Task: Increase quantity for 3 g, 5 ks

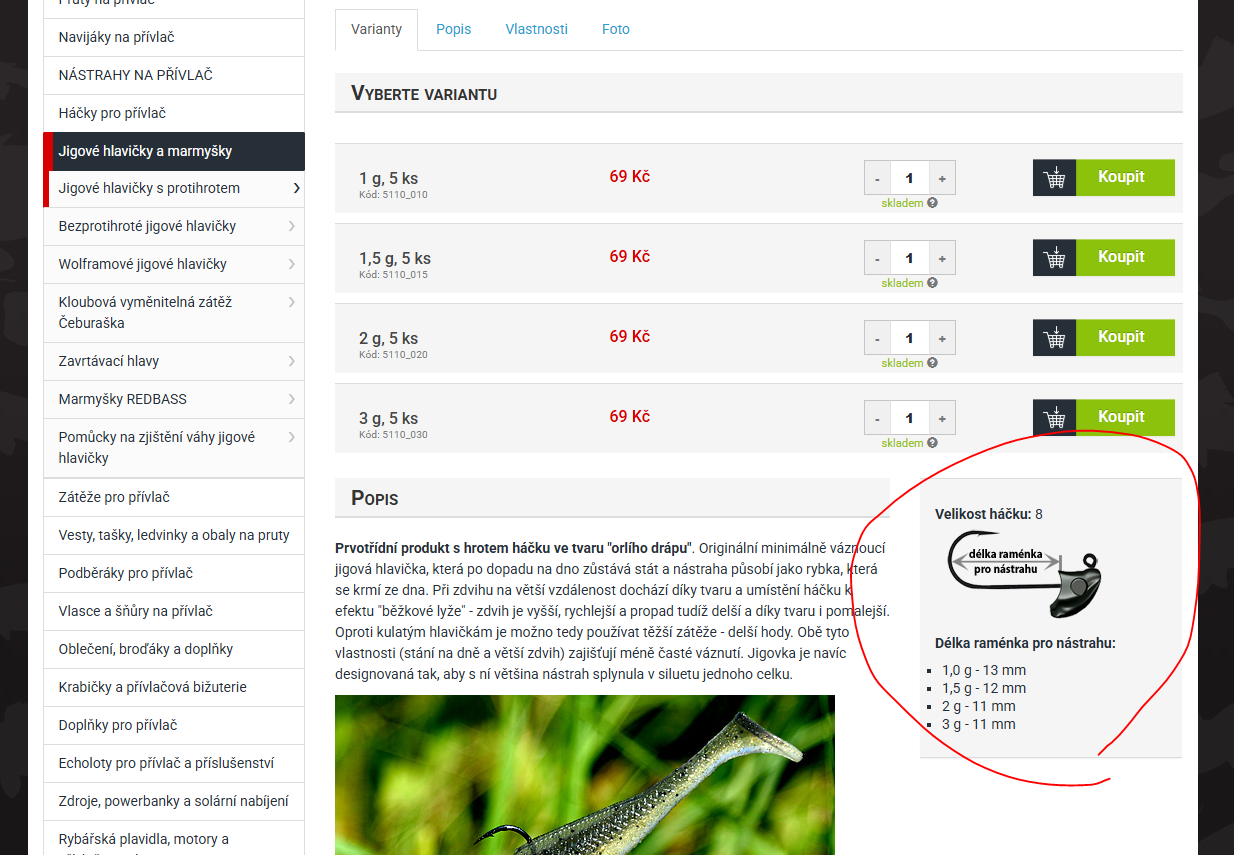Action: [942, 418]
